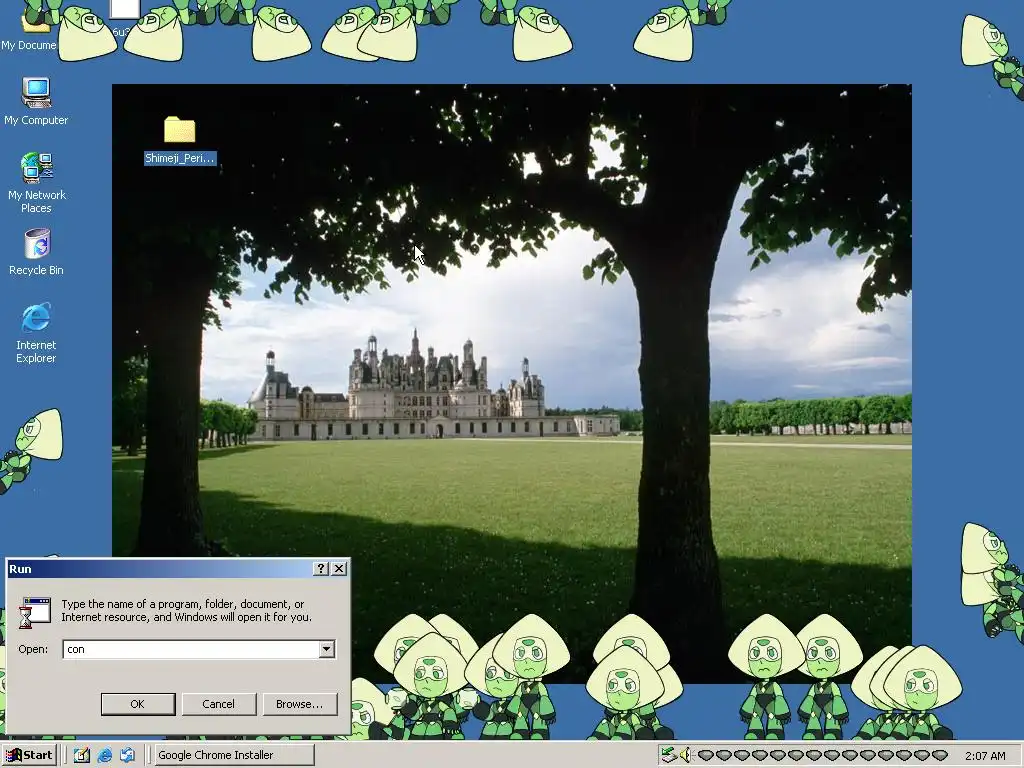
Task: Select the My Documents desktop icon
Action: (29, 29)
